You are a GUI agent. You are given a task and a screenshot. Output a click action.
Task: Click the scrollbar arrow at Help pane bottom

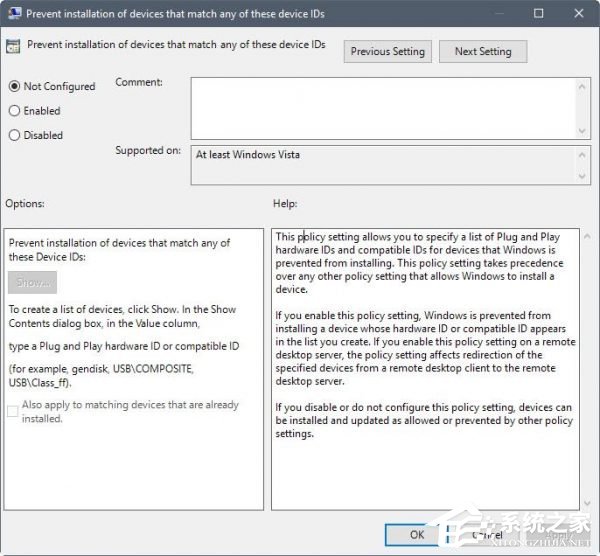[x=585, y=503]
